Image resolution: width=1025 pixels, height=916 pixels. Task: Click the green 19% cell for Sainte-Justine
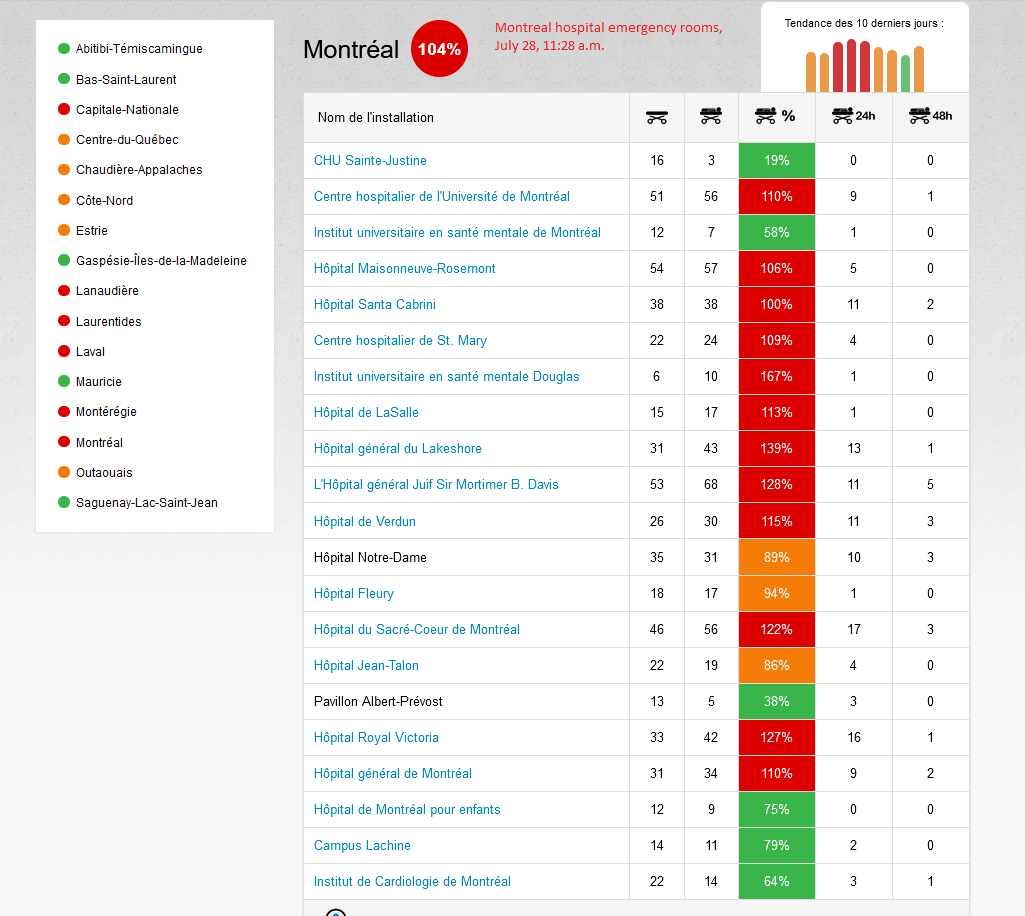pyautogui.click(x=777, y=160)
